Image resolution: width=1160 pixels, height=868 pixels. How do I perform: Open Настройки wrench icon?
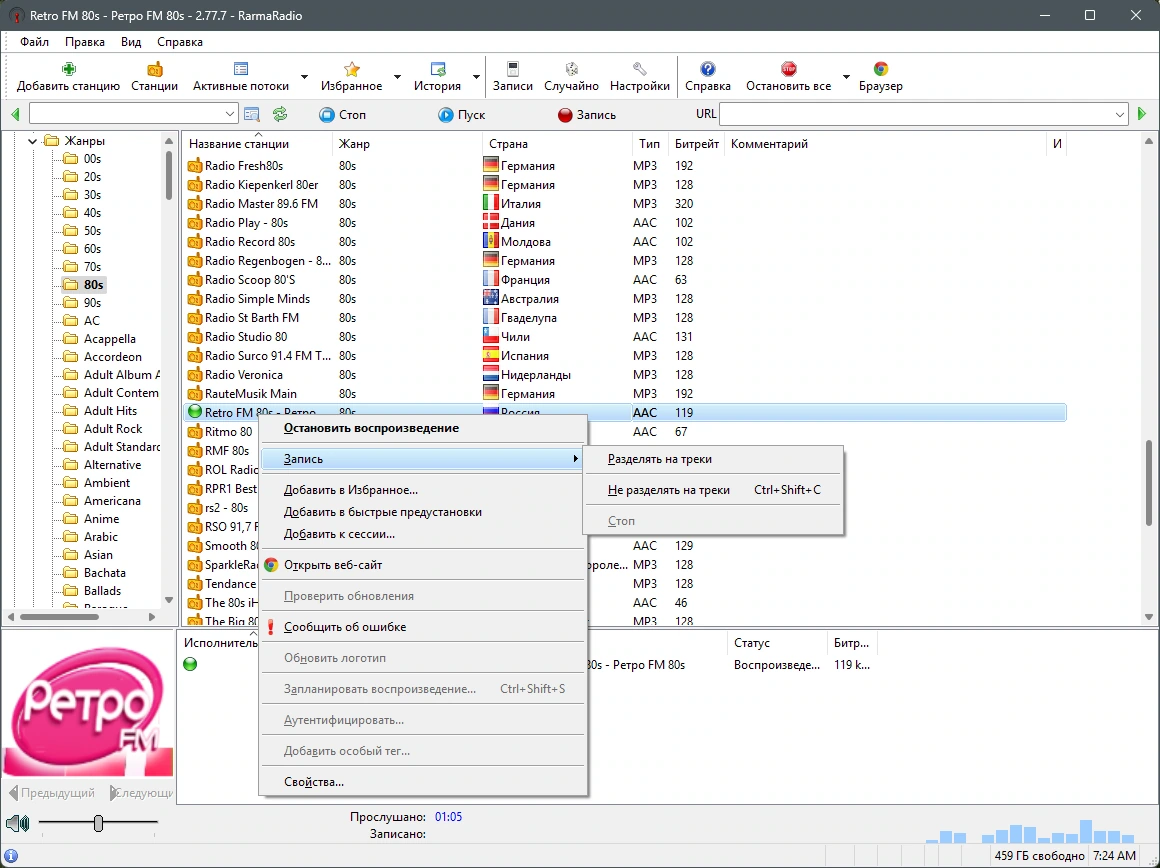639,70
